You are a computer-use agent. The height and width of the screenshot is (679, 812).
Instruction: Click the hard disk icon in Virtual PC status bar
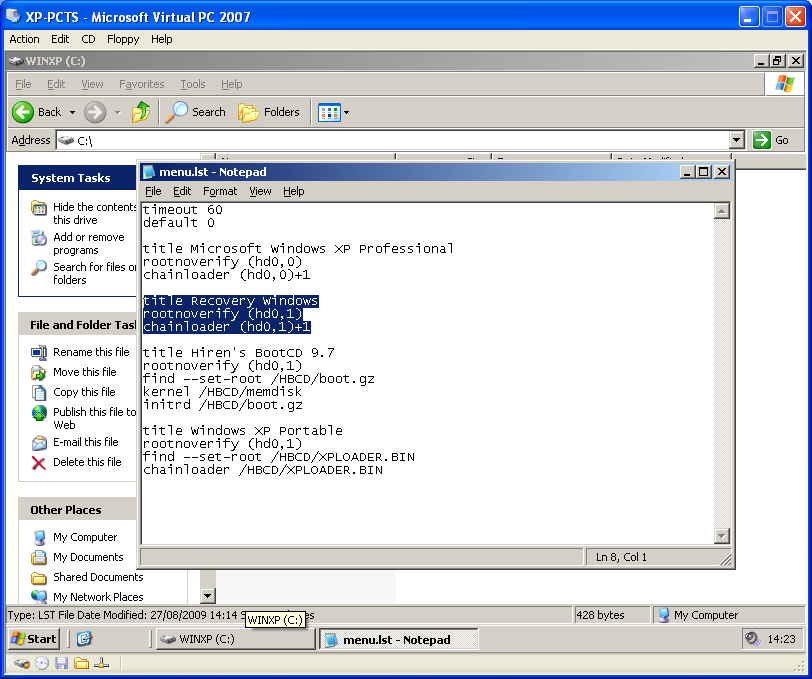point(21,663)
